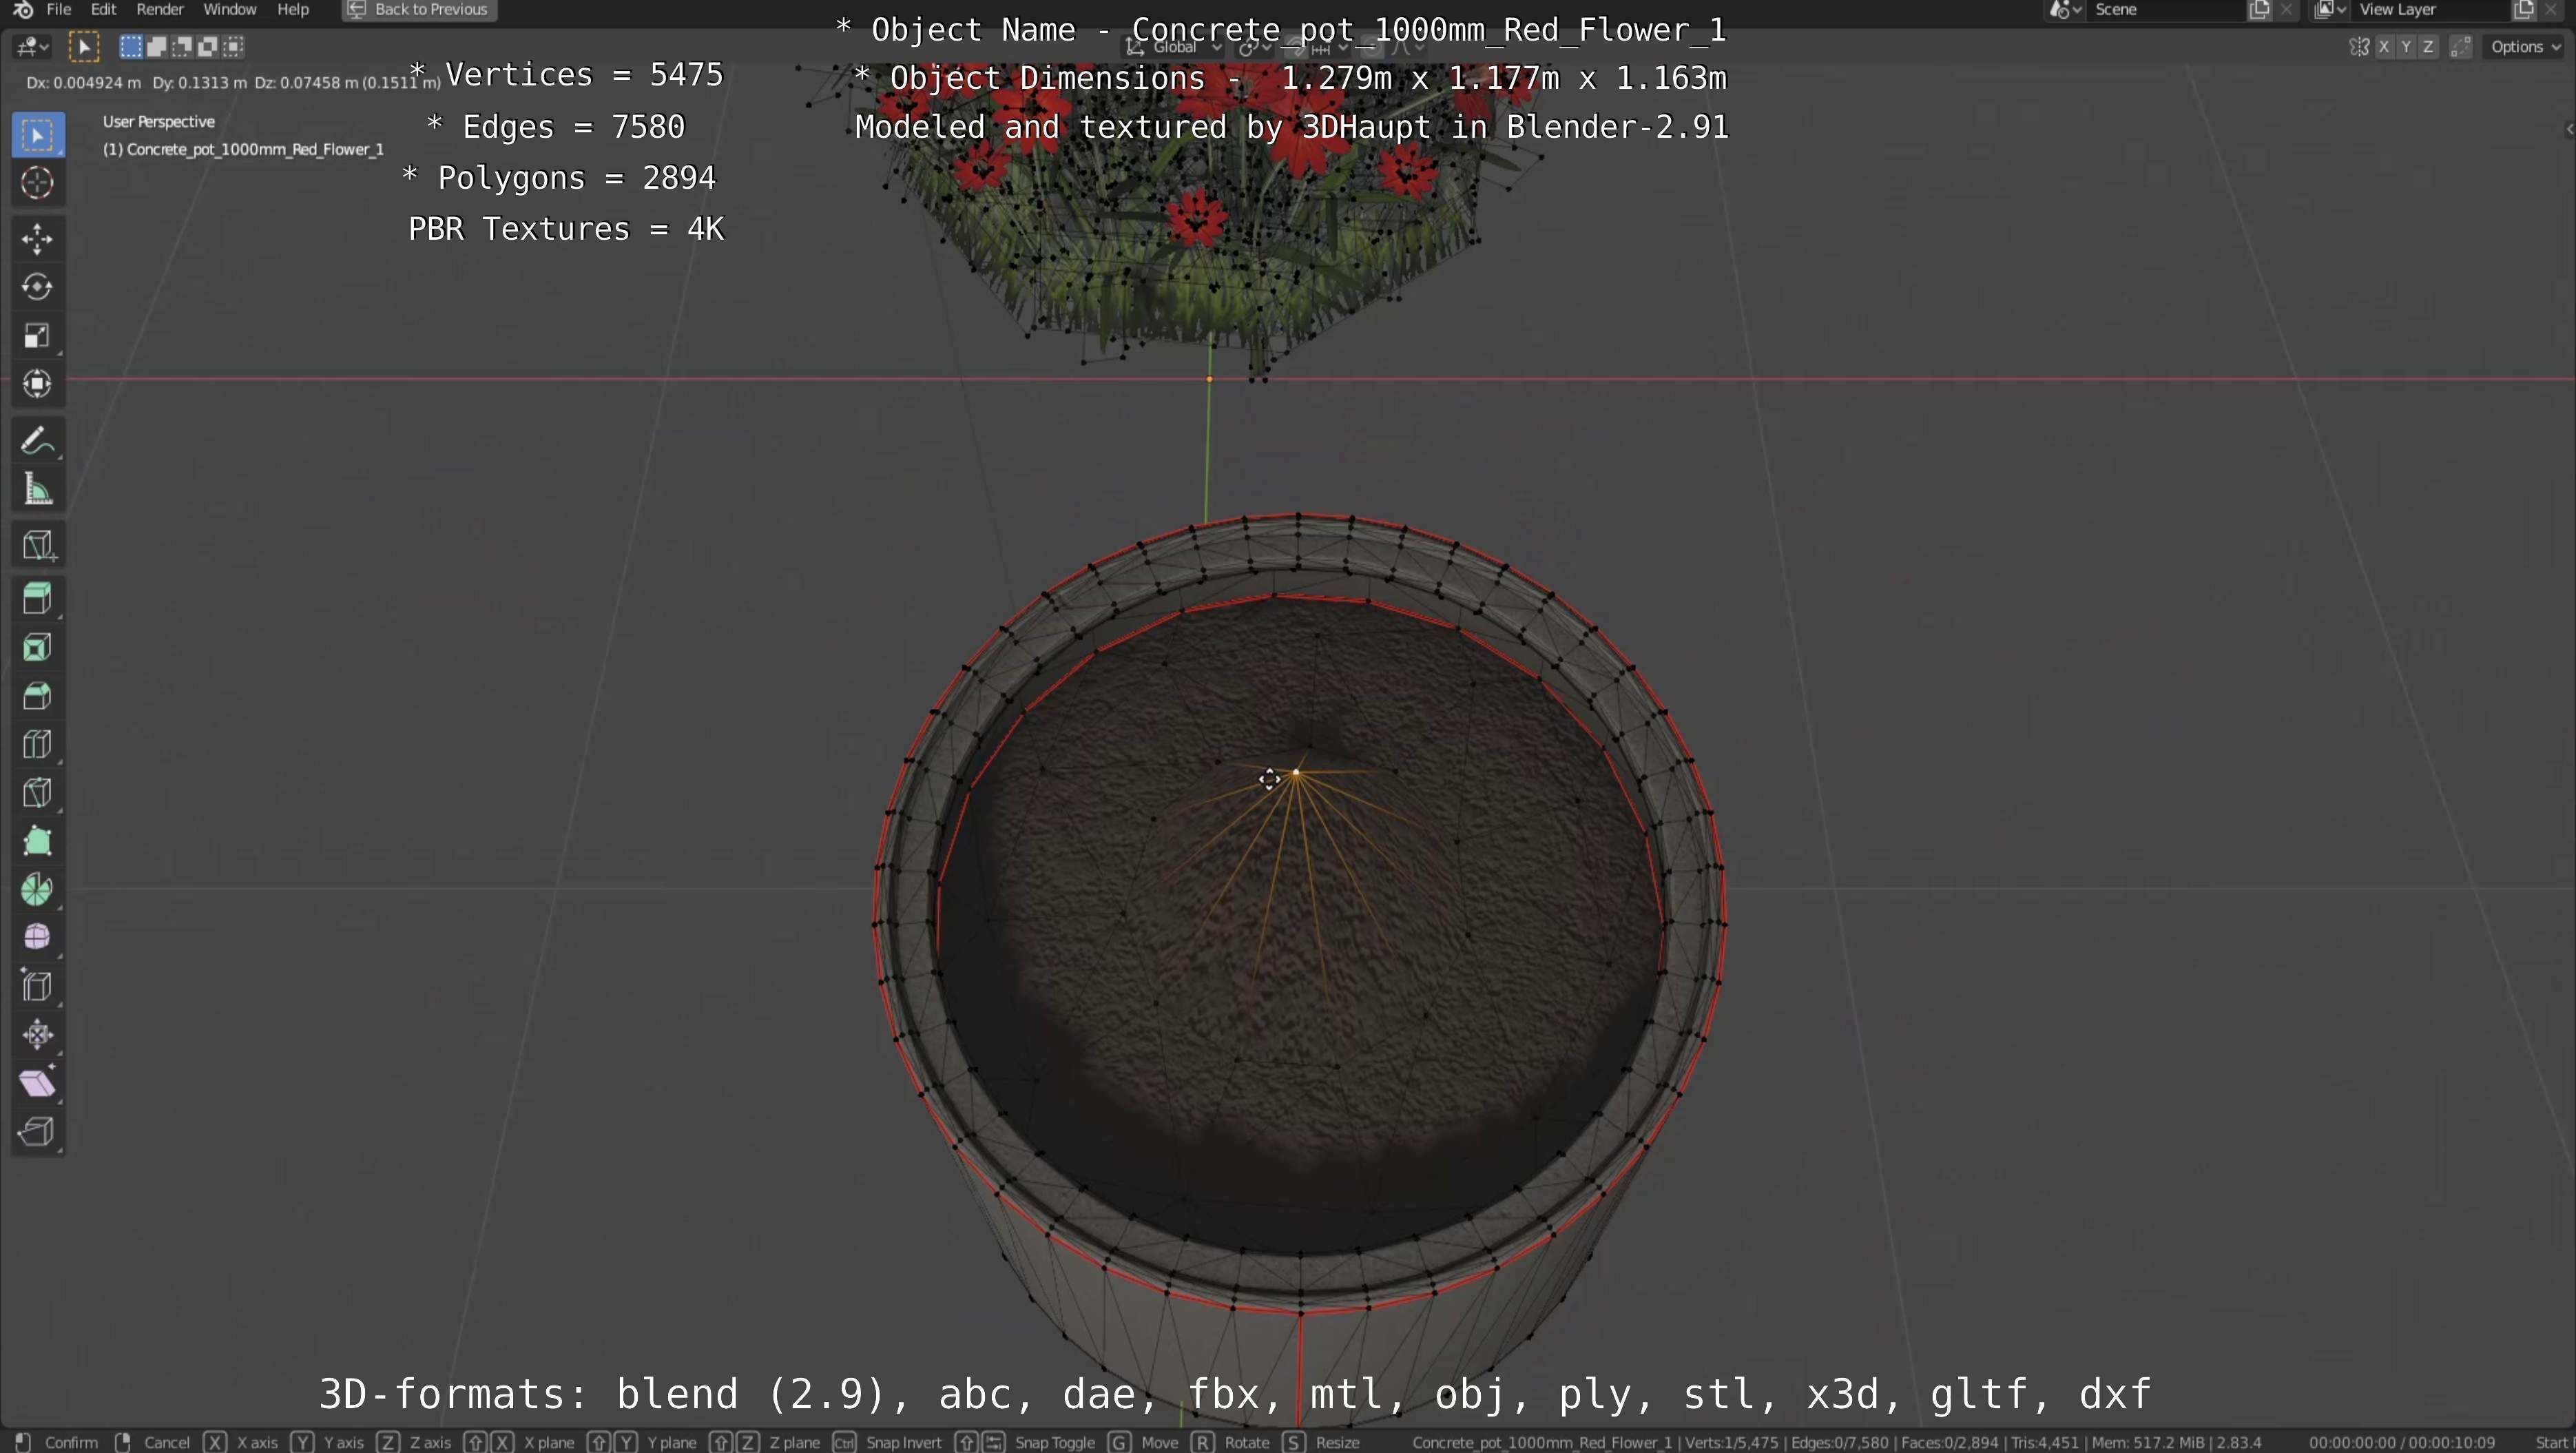Viewport: 2576px width, 1453px height.
Task: Toggle Auto Merge vertices
Action: pos(2461,47)
